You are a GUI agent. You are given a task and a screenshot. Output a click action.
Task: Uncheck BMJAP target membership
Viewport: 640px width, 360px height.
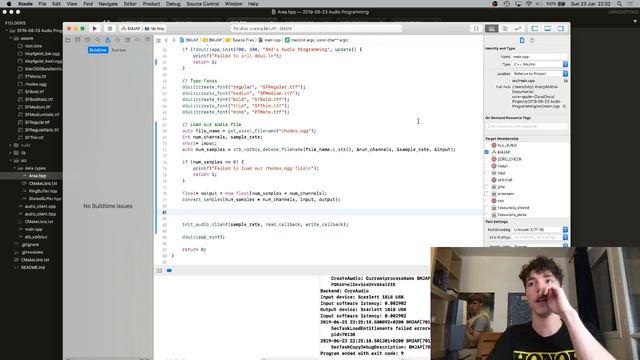click(x=487, y=152)
